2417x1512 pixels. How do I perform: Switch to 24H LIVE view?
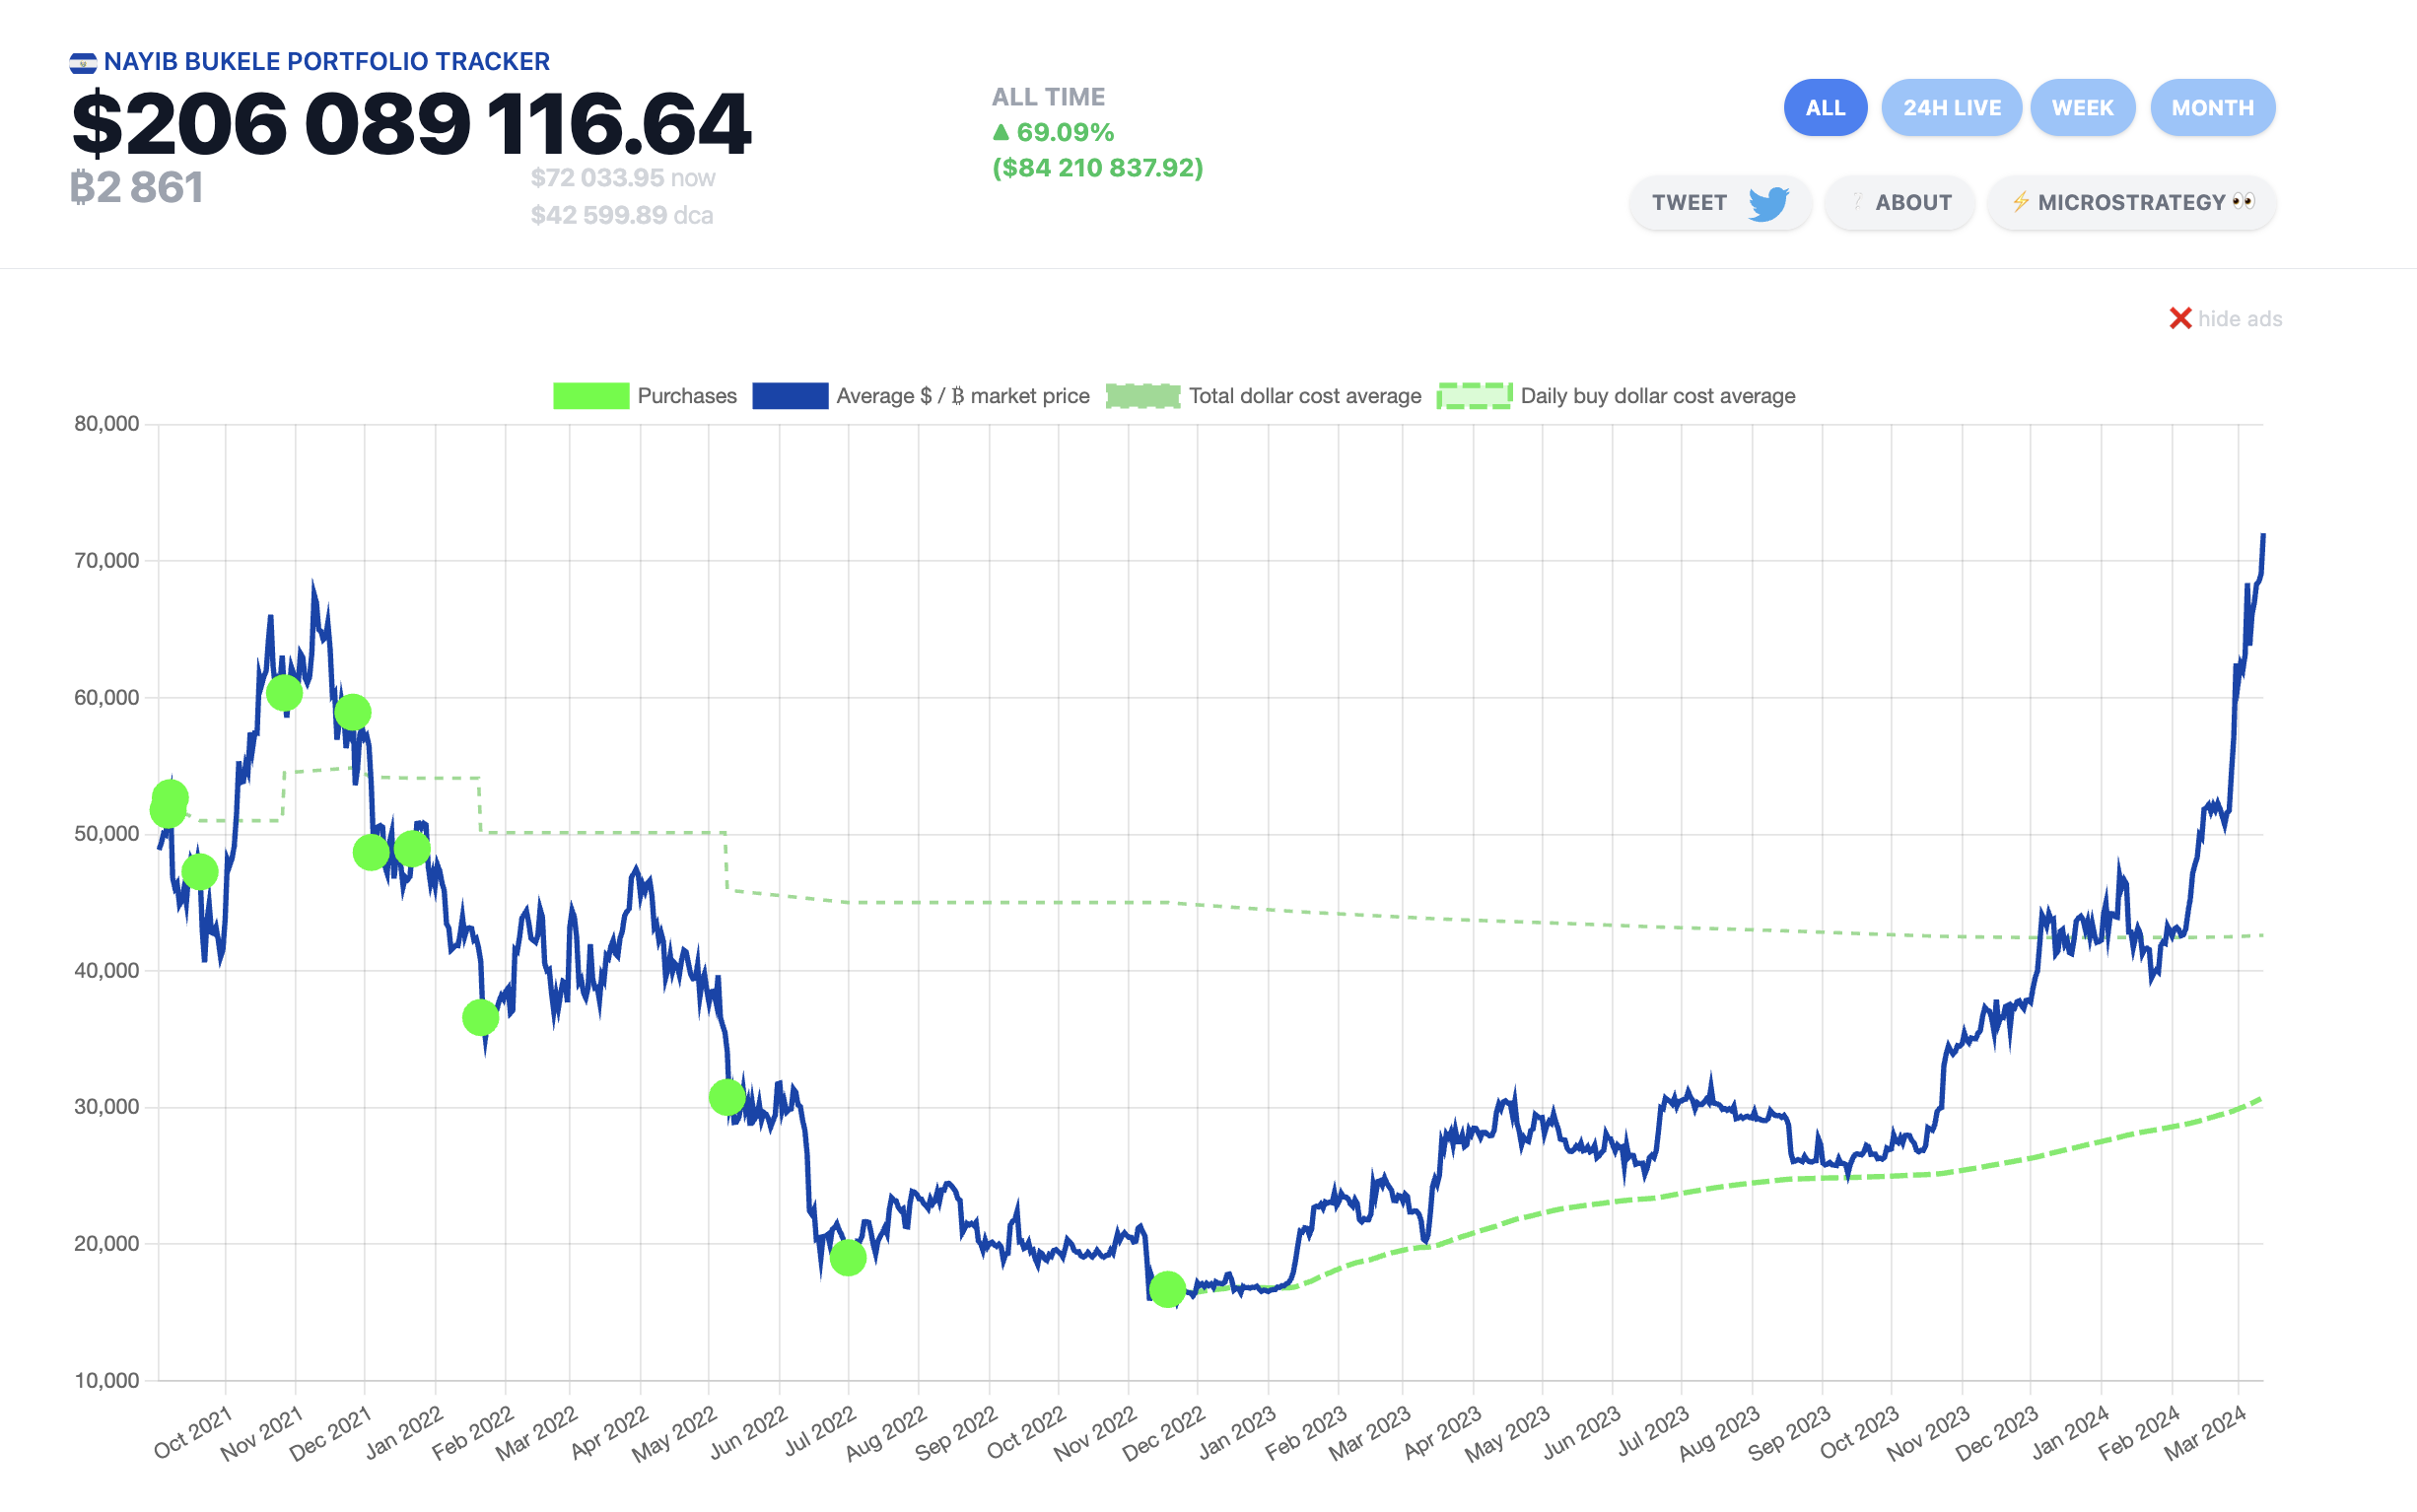point(1951,108)
